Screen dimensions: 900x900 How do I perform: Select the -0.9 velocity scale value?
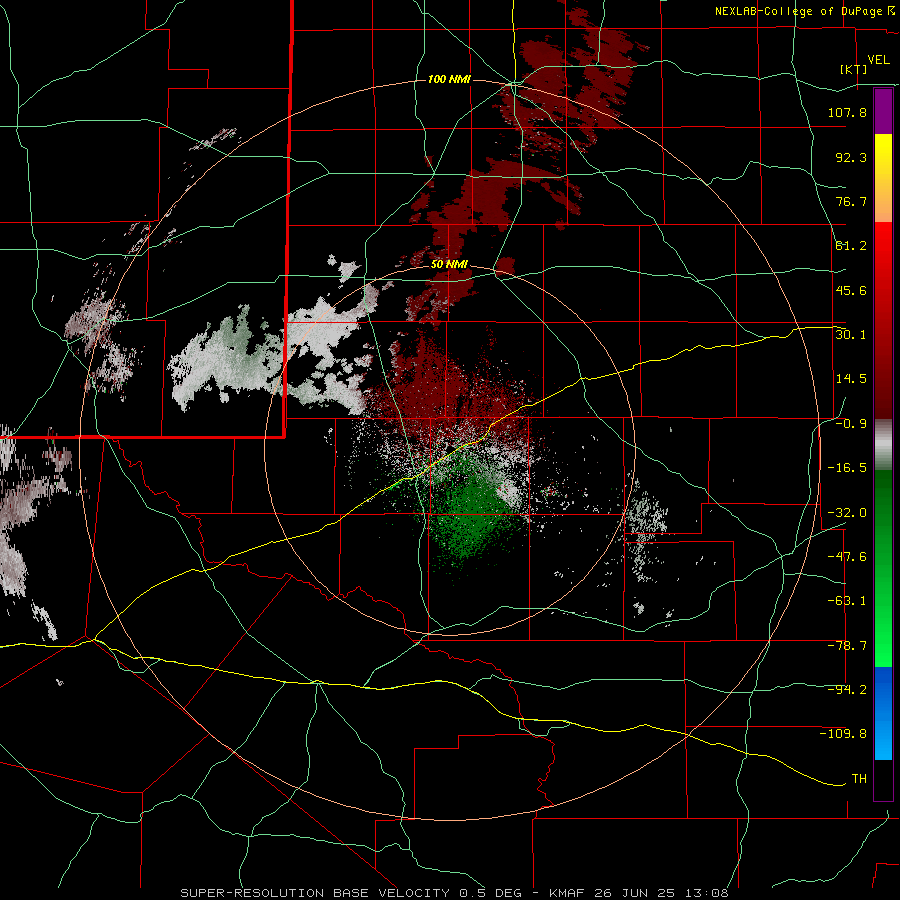point(851,424)
